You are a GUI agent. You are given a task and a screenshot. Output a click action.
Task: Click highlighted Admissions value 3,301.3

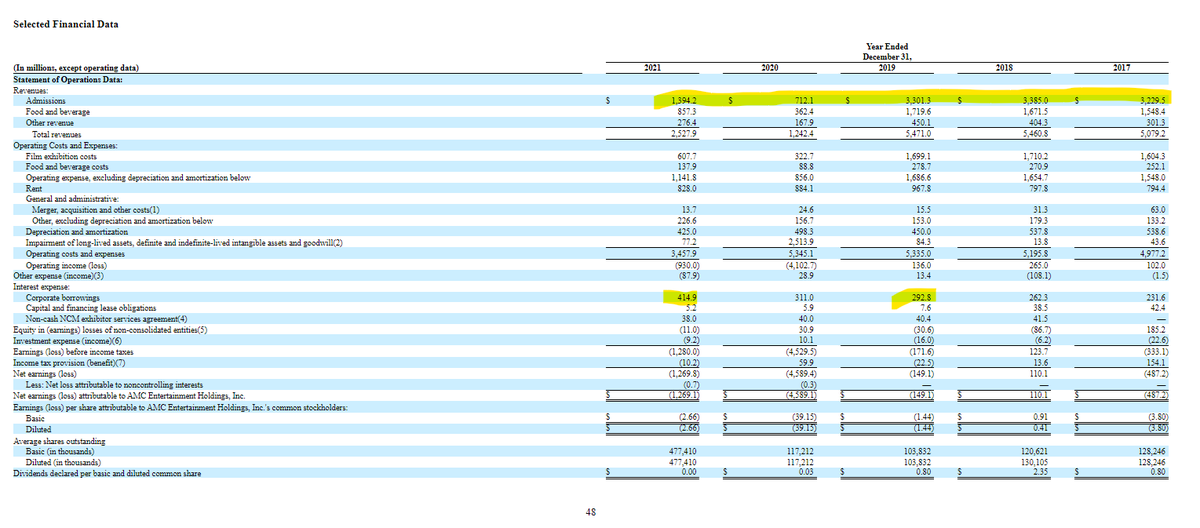pos(918,101)
